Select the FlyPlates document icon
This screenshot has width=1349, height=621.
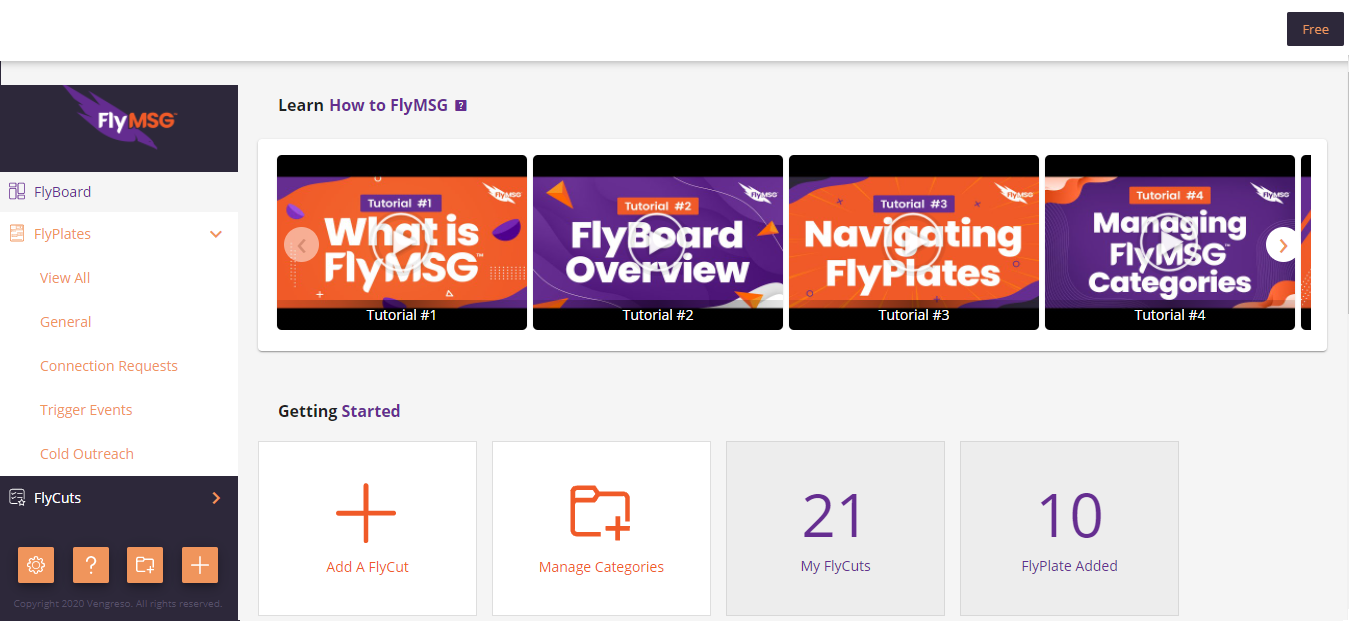pyautogui.click(x=16, y=233)
